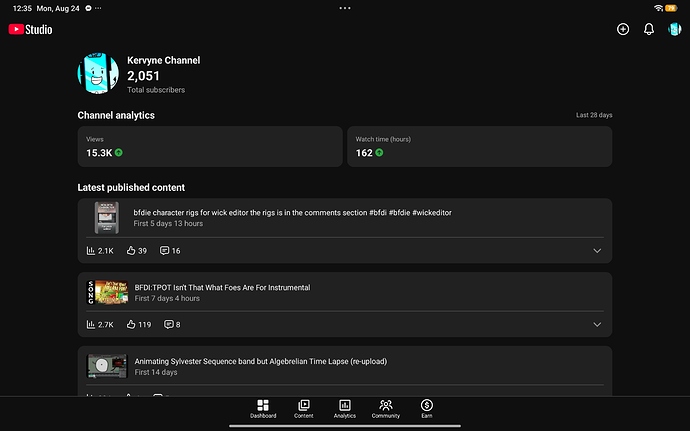Tap the likes thumb icon showing 39
The image size is (690, 431).
click(131, 250)
